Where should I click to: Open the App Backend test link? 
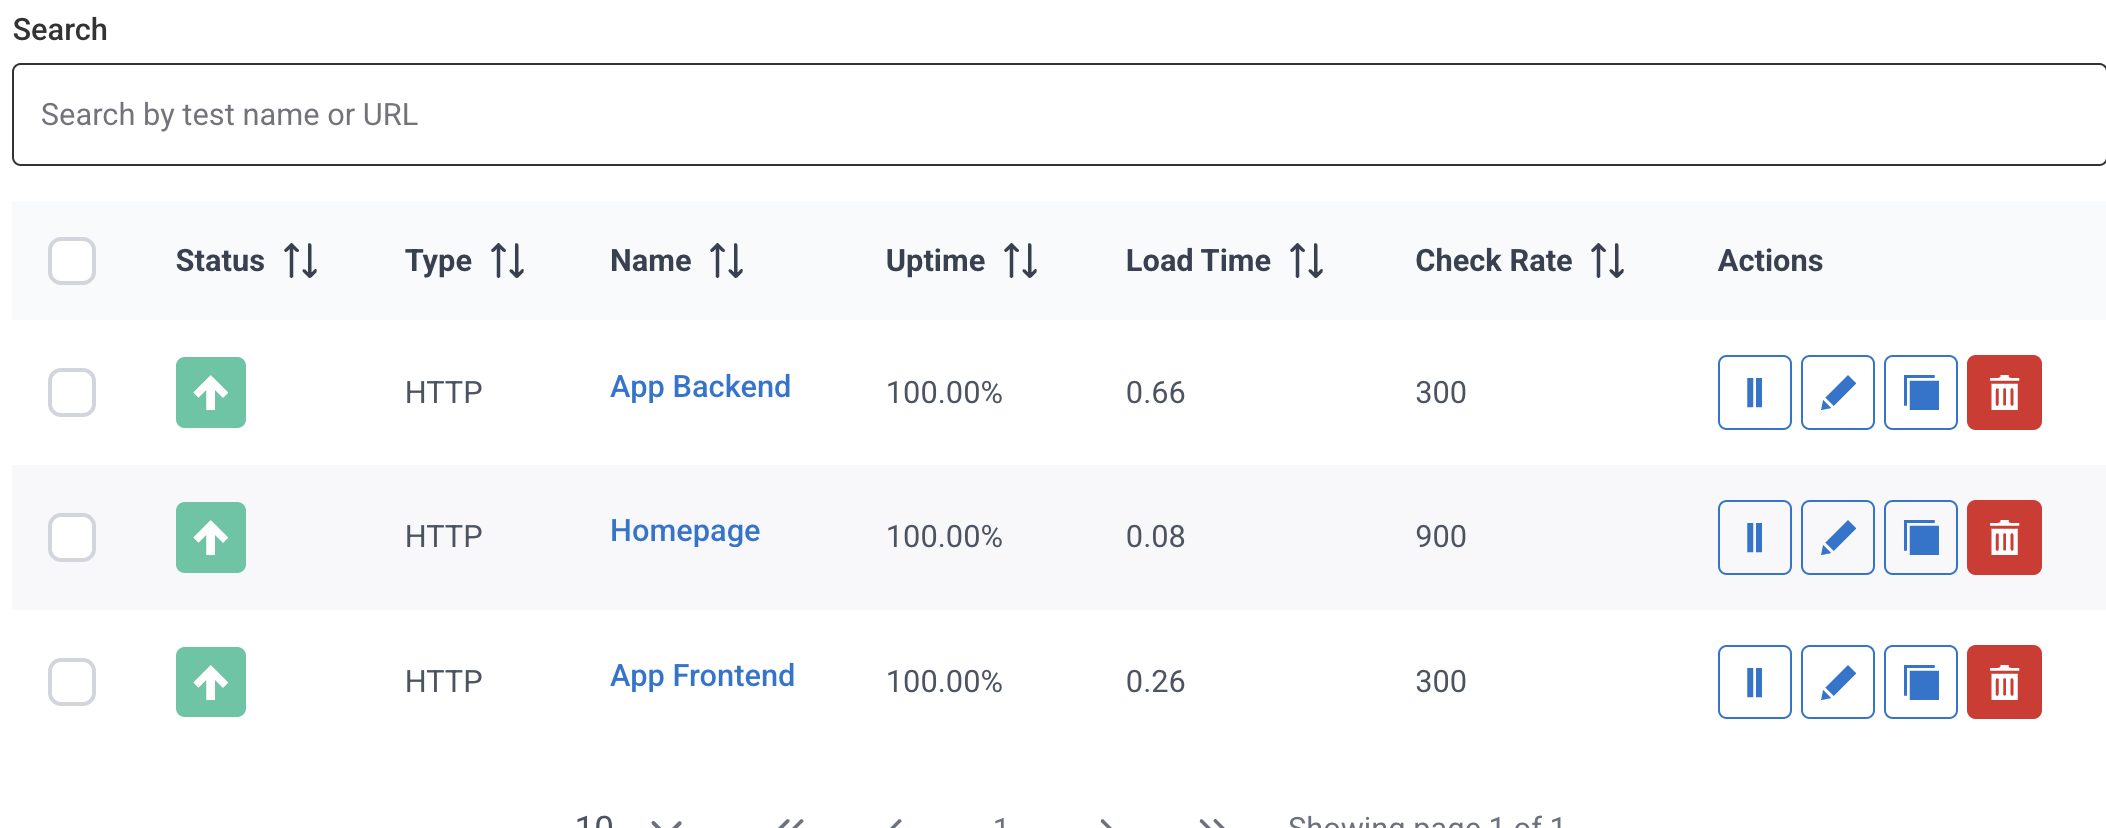coord(700,387)
